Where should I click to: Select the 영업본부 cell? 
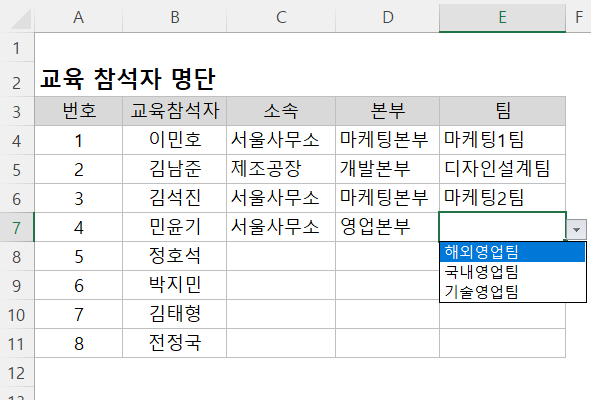point(387,227)
